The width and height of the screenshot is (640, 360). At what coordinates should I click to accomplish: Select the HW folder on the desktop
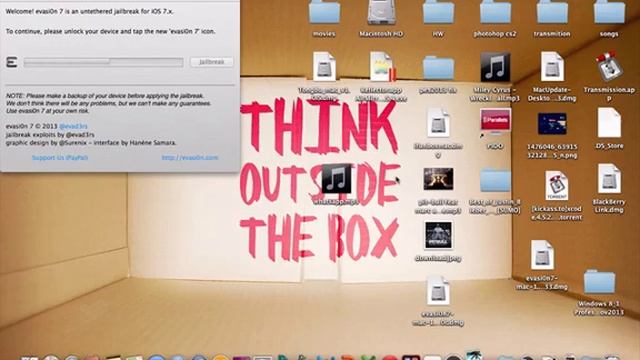(x=438, y=12)
